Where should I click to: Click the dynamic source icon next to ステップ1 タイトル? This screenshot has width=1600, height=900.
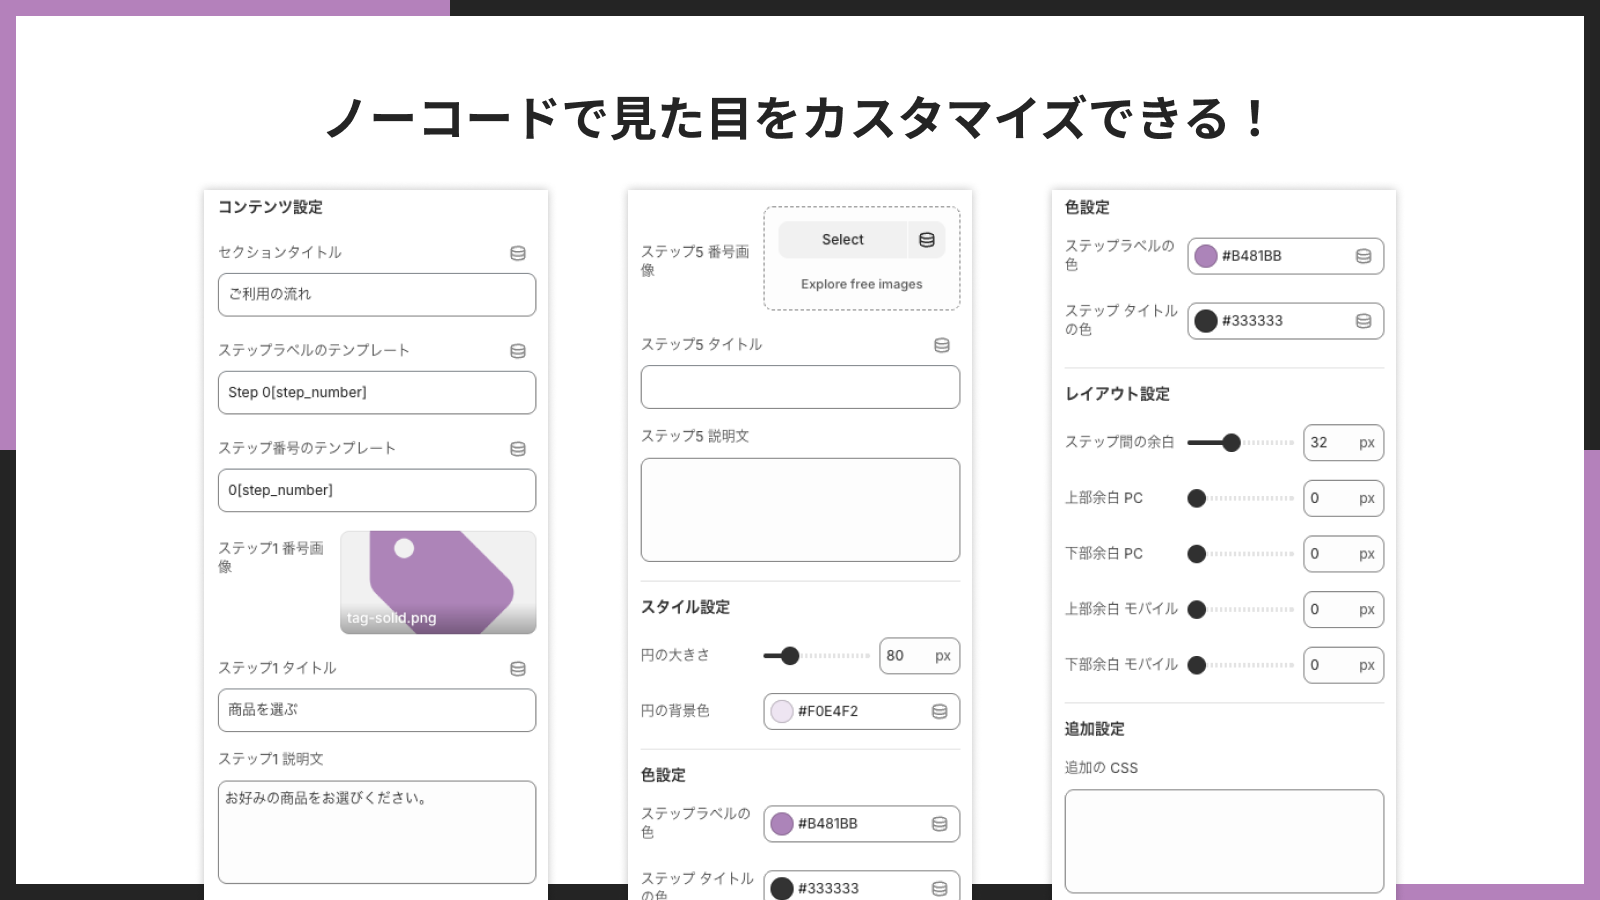(x=517, y=668)
